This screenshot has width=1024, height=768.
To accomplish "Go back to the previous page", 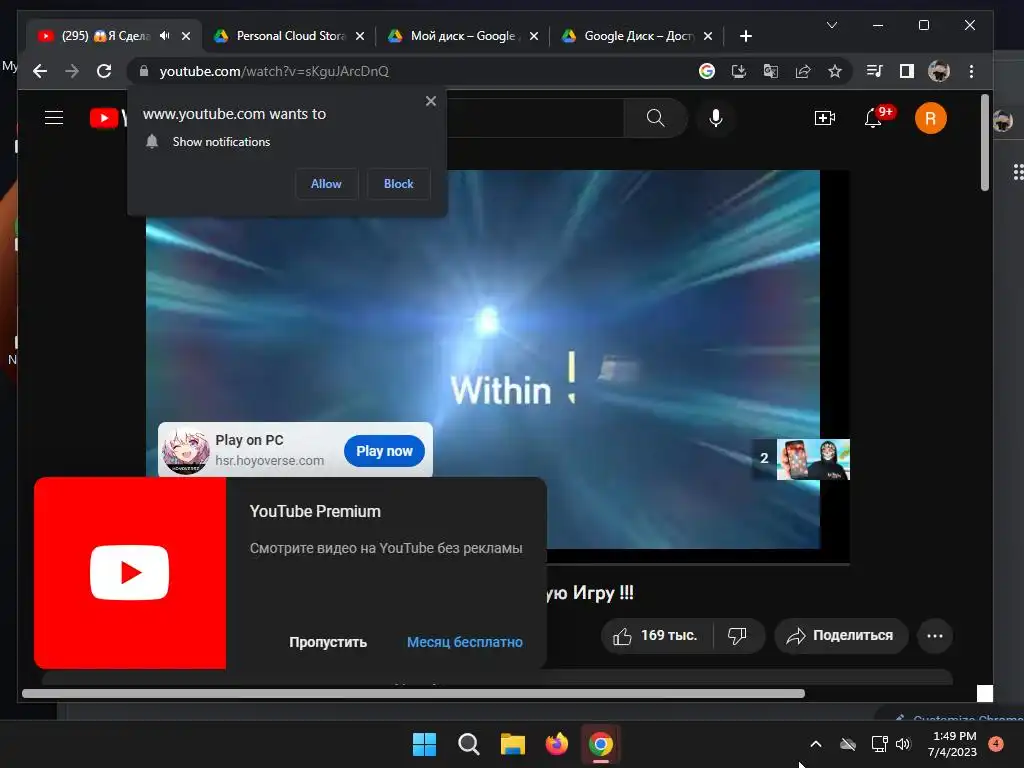I will point(40,71).
